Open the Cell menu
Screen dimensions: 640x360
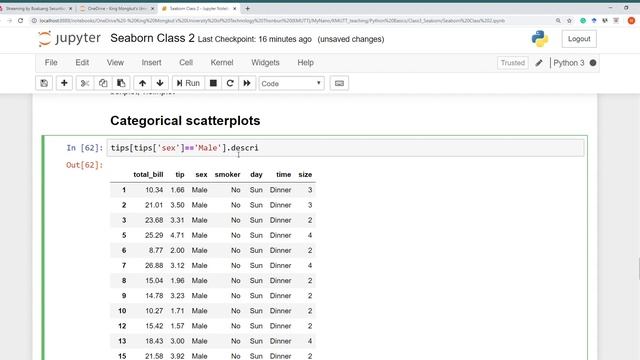pos(186,62)
